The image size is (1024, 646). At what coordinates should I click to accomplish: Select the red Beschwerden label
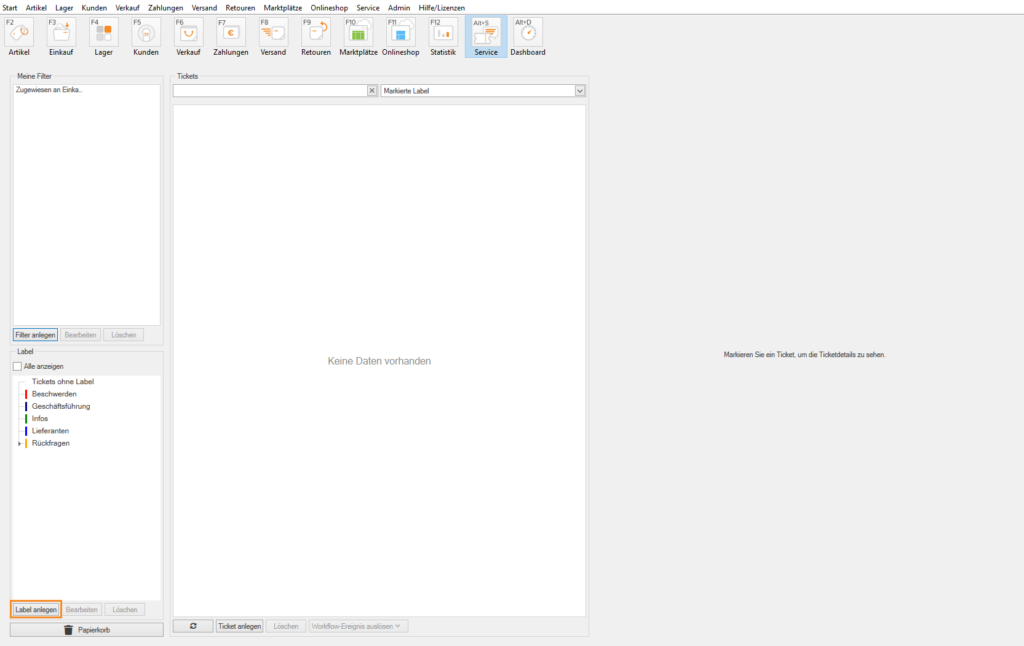(54, 394)
